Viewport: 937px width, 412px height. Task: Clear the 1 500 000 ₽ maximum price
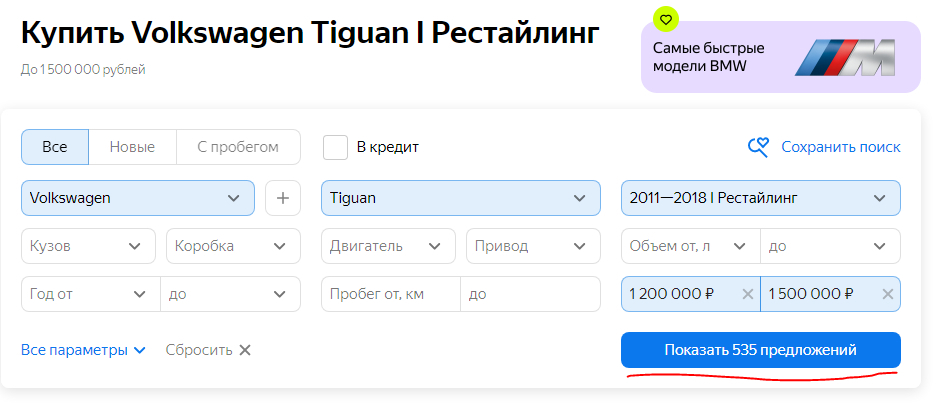pyautogui.click(x=887, y=294)
